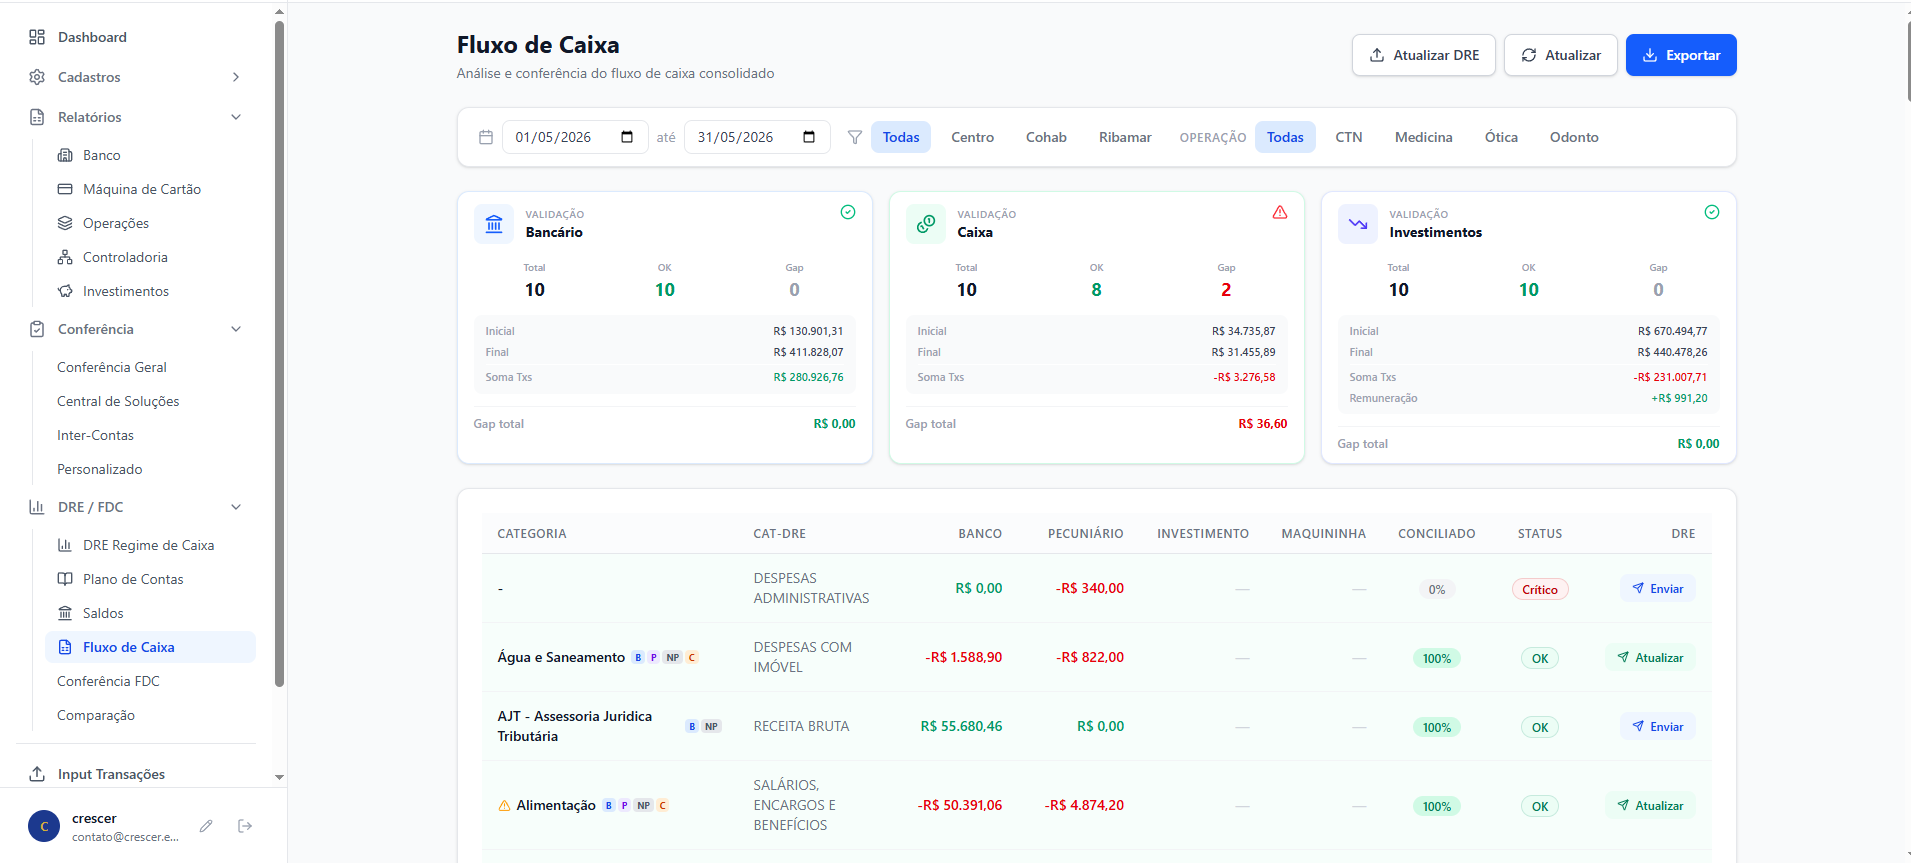Collapse the Conferência section chevron
1911x863 pixels.
(236, 329)
